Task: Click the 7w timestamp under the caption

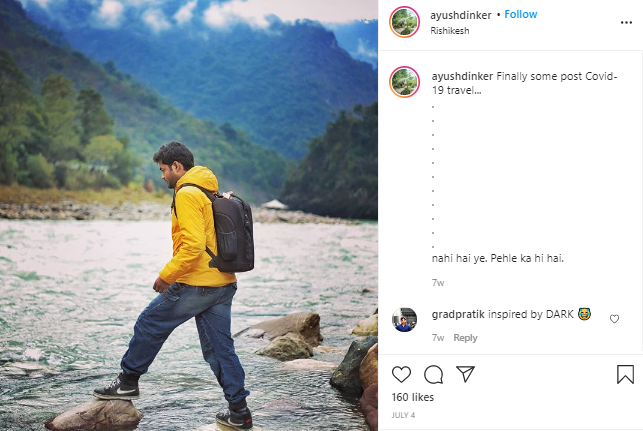Action: pos(437,283)
